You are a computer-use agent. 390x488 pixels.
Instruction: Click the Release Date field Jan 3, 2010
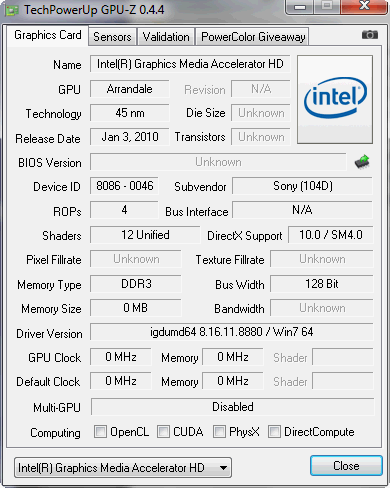(x=130, y=137)
